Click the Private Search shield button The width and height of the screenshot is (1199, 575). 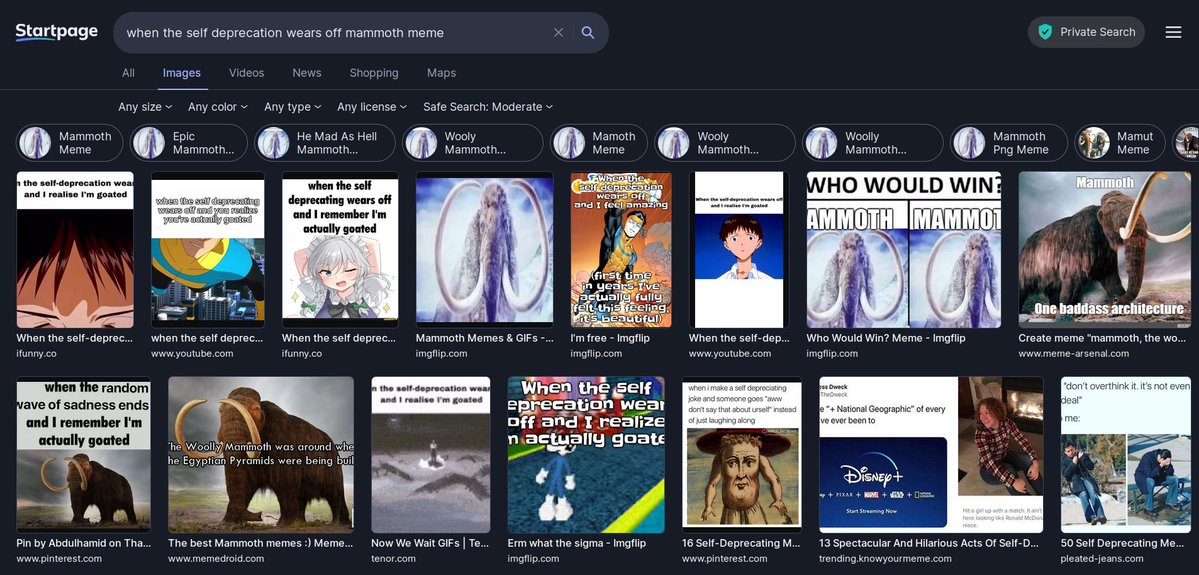pyautogui.click(x=1086, y=32)
